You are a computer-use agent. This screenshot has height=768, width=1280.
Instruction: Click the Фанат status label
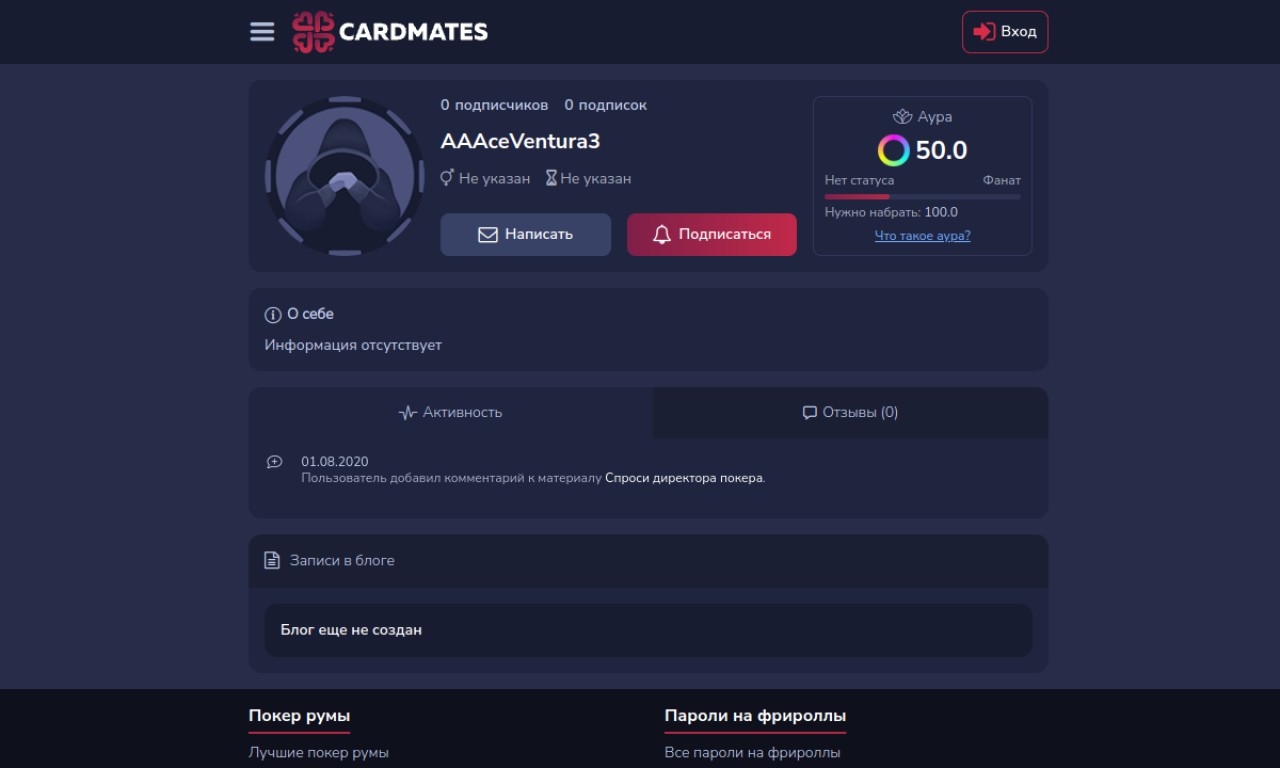tap(1002, 181)
